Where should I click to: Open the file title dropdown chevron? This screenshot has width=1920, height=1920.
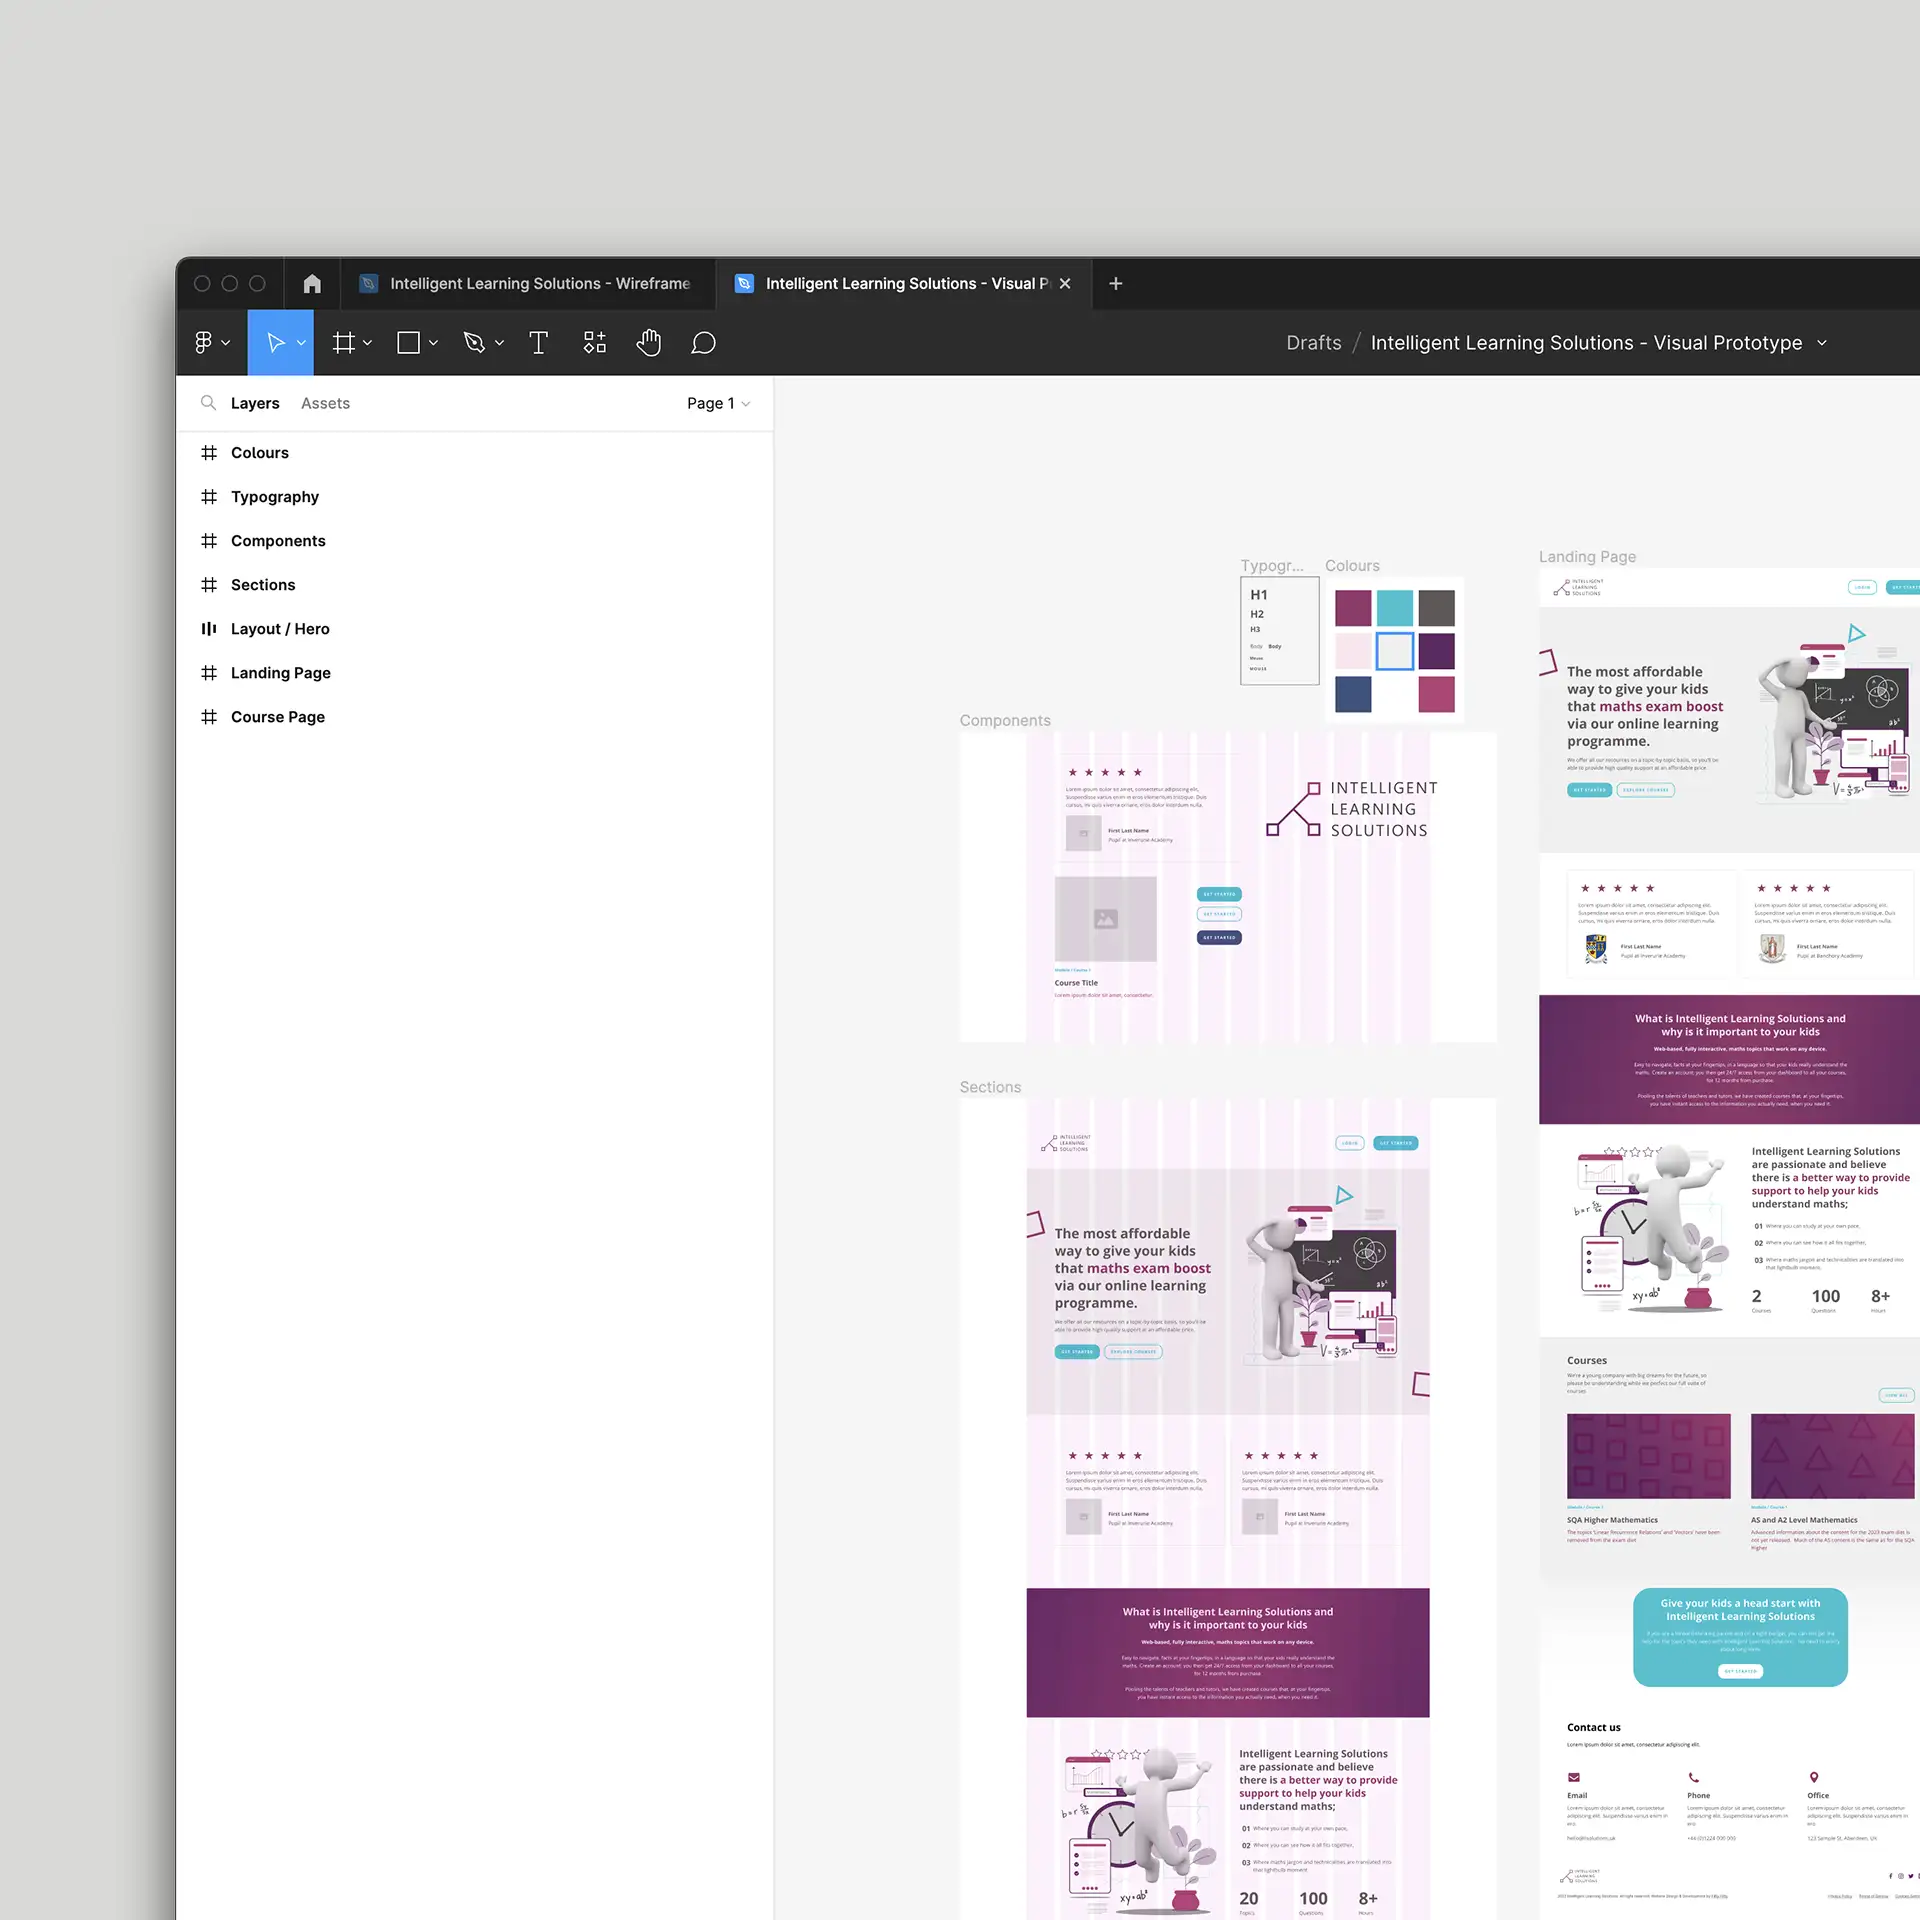point(1822,343)
